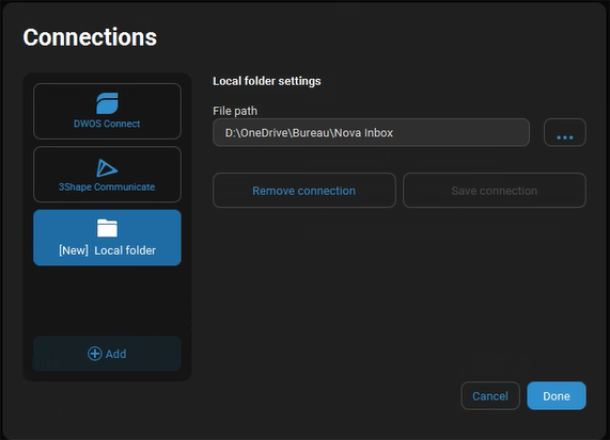The width and height of the screenshot is (610, 440).
Task: Select the DWOS Connect connection label
Action: (107, 124)
